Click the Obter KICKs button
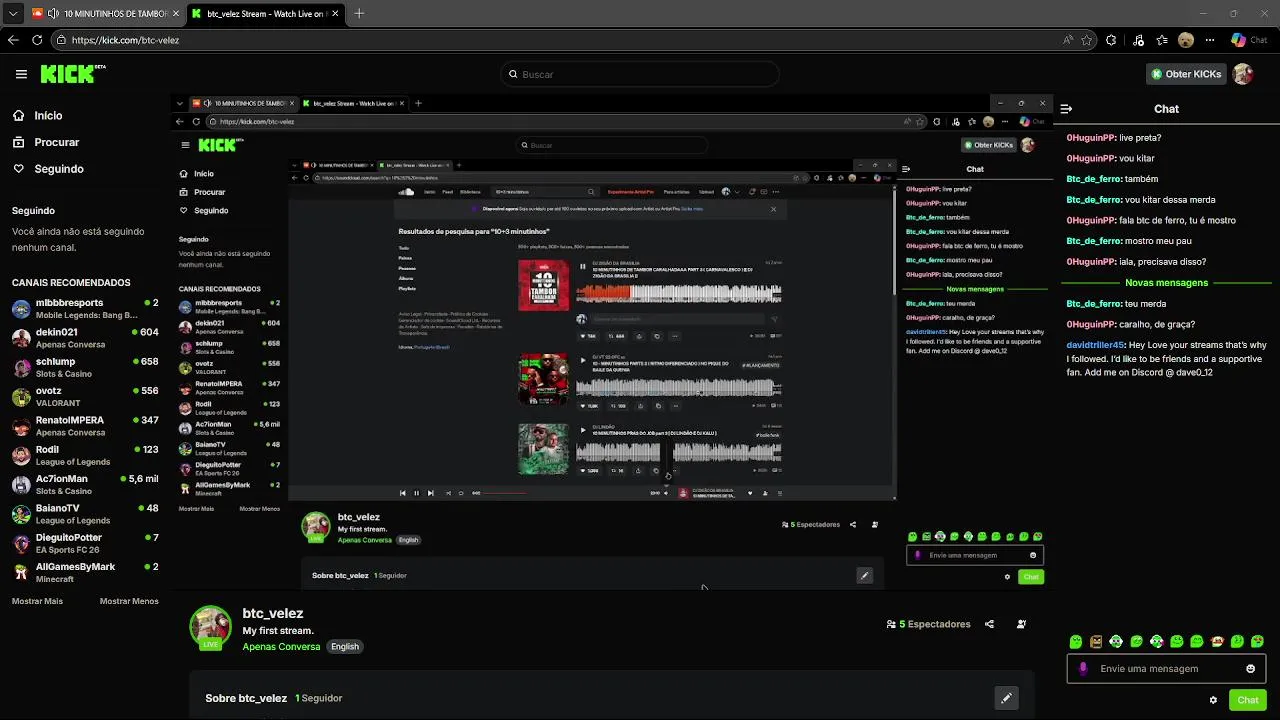Screen dimensions: 1280x720 coord(1185,74)
